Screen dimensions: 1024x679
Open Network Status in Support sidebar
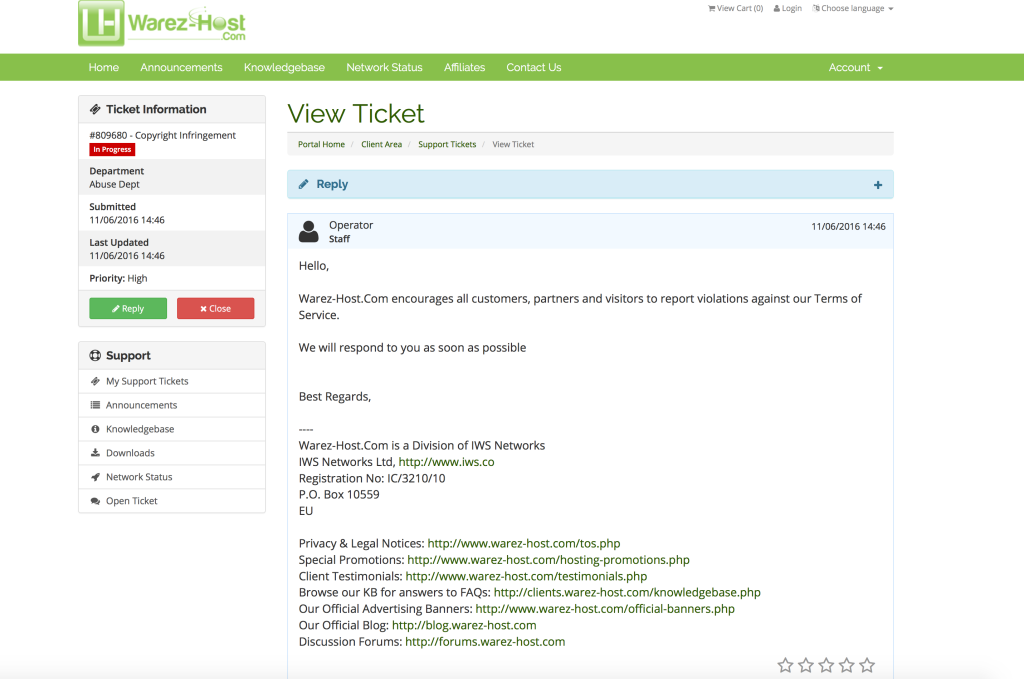click(x=139, y=477)
